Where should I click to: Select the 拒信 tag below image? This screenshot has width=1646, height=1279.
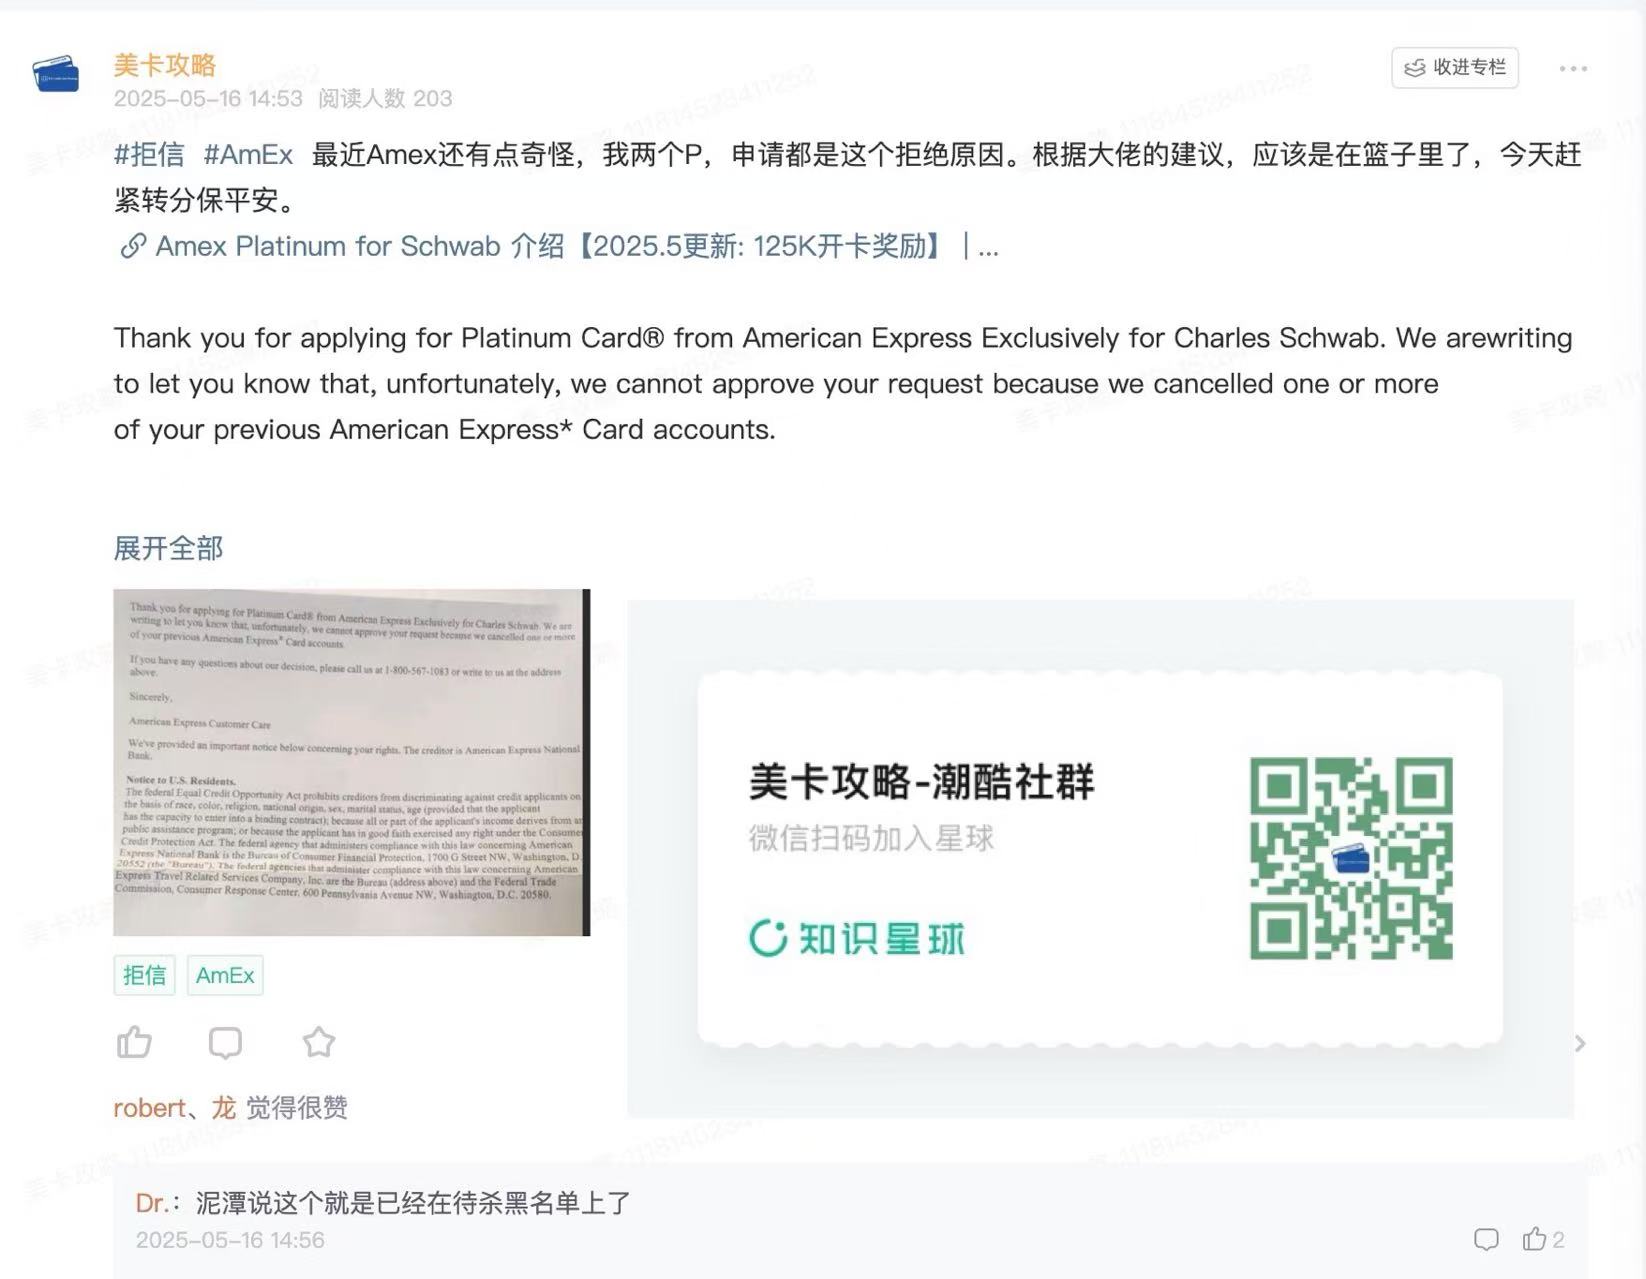[x=144, y=975]
